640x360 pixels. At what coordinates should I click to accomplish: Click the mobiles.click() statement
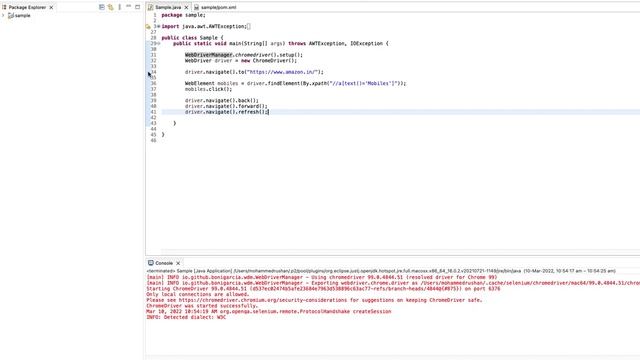208,89
